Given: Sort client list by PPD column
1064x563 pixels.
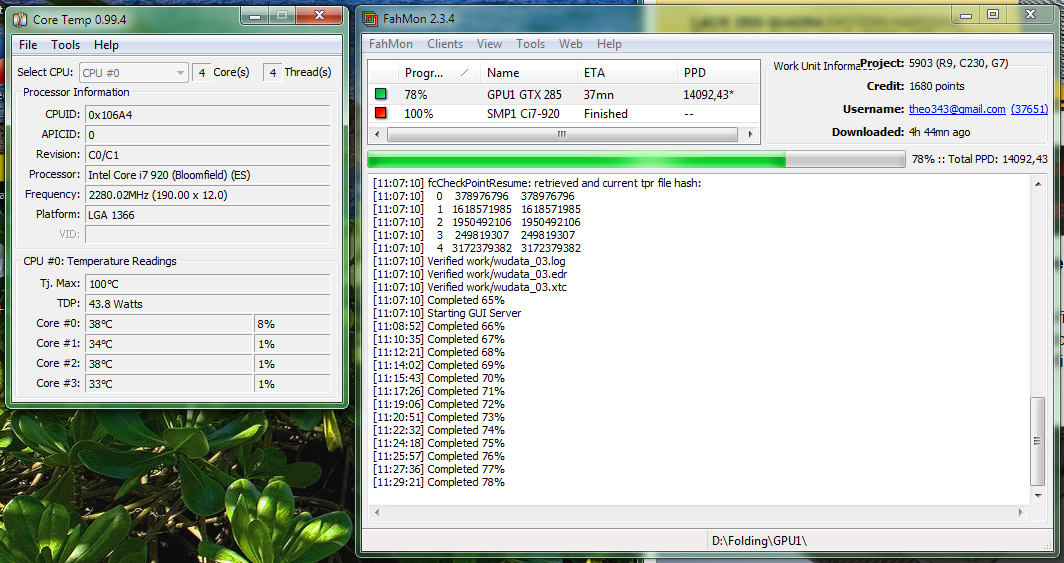Looking at the screenshot, I should click(x=718, y=73).
